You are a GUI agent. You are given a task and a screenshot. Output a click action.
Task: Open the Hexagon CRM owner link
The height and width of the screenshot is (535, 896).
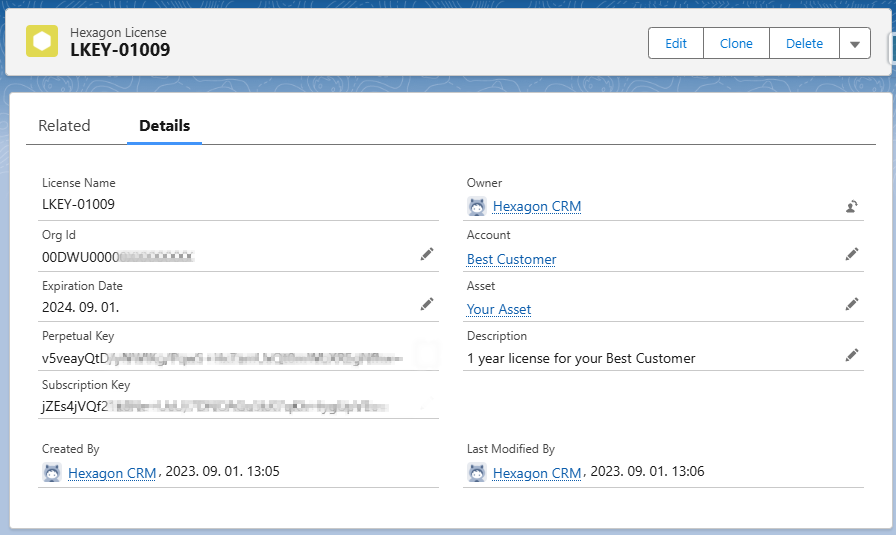tap(536, 206)
